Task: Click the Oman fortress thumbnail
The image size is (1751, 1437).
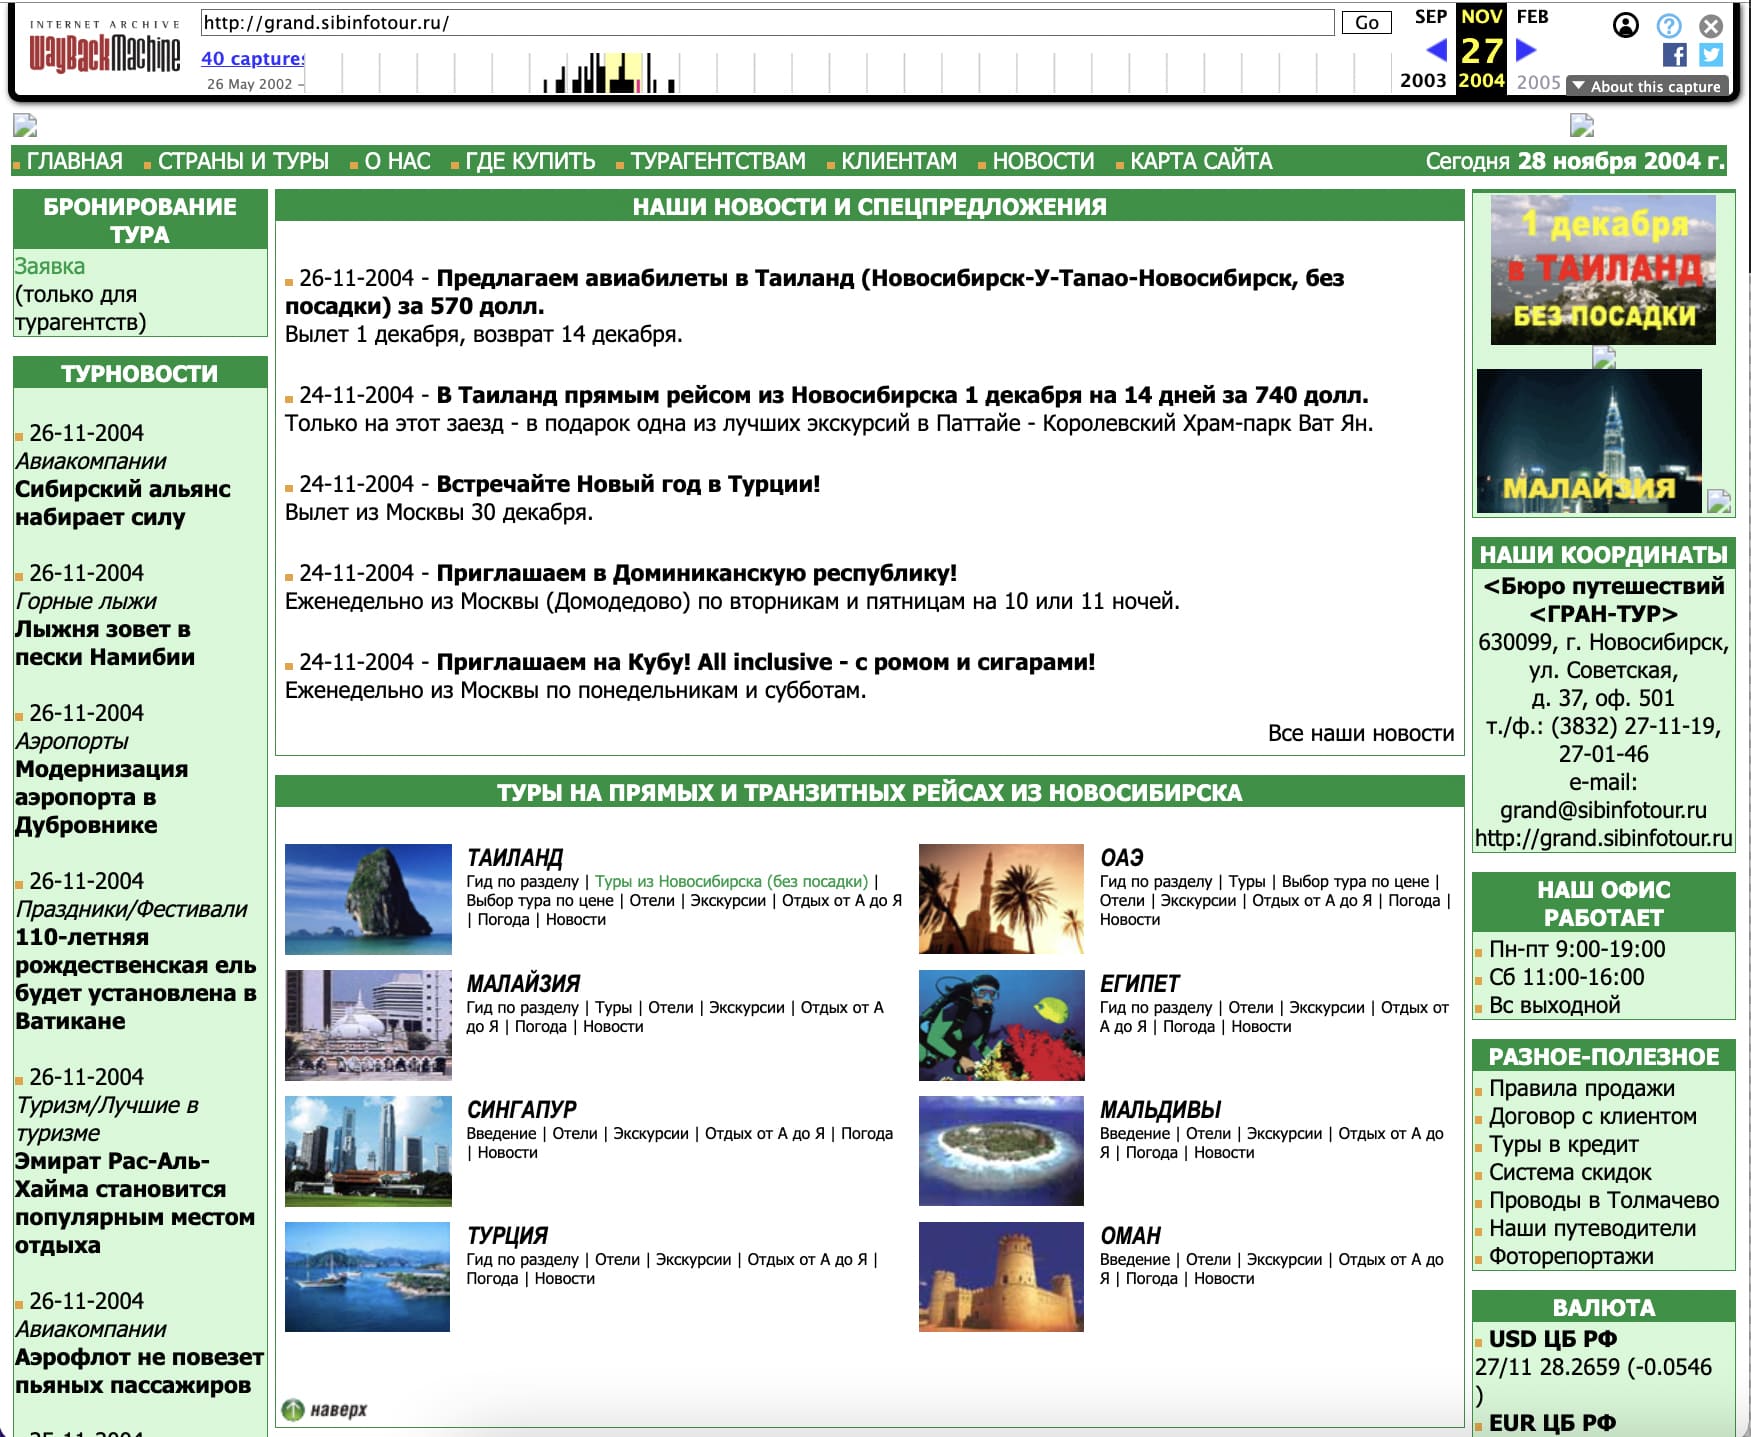Action: coord(1001,1277)
